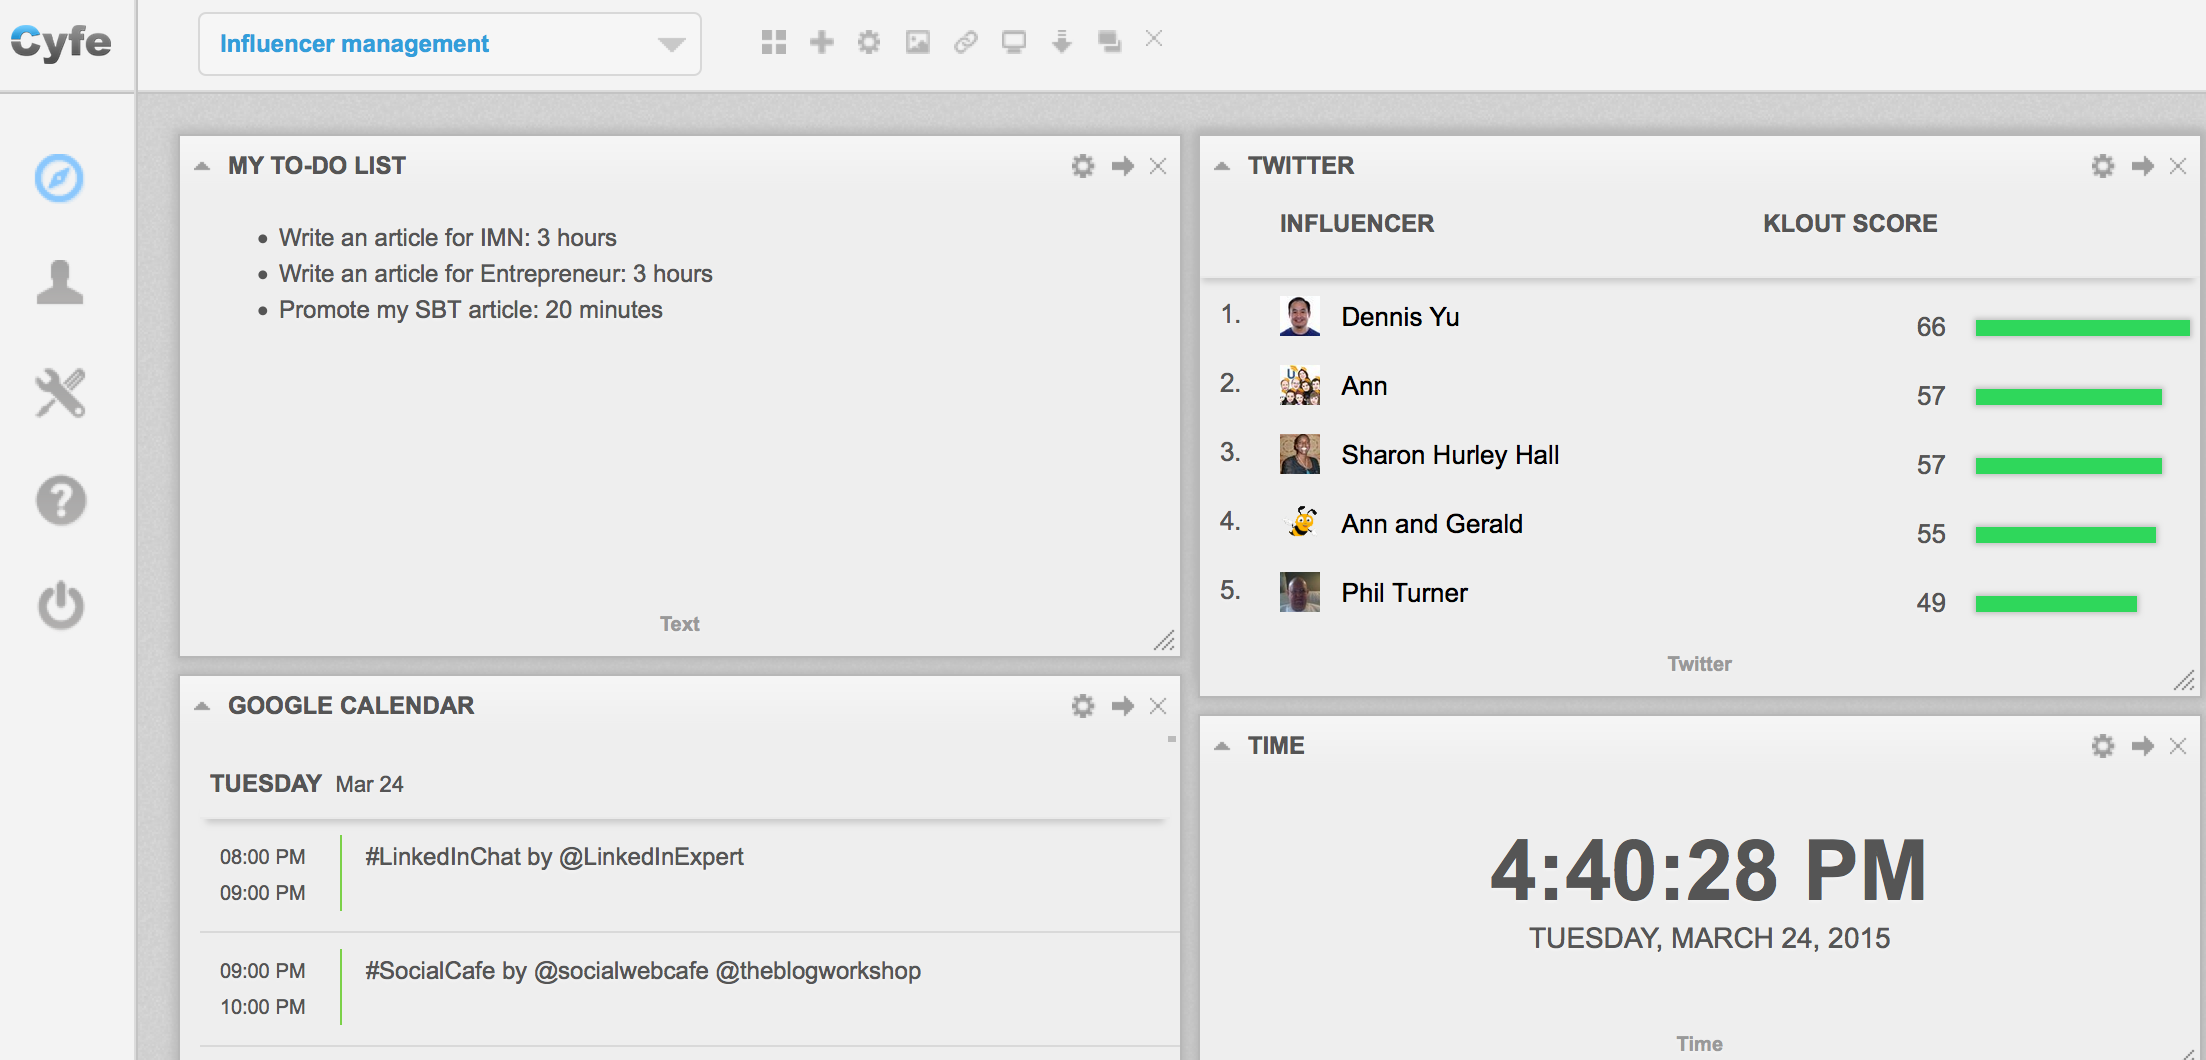Open dashboard grid view icon in toolbar

773,42
